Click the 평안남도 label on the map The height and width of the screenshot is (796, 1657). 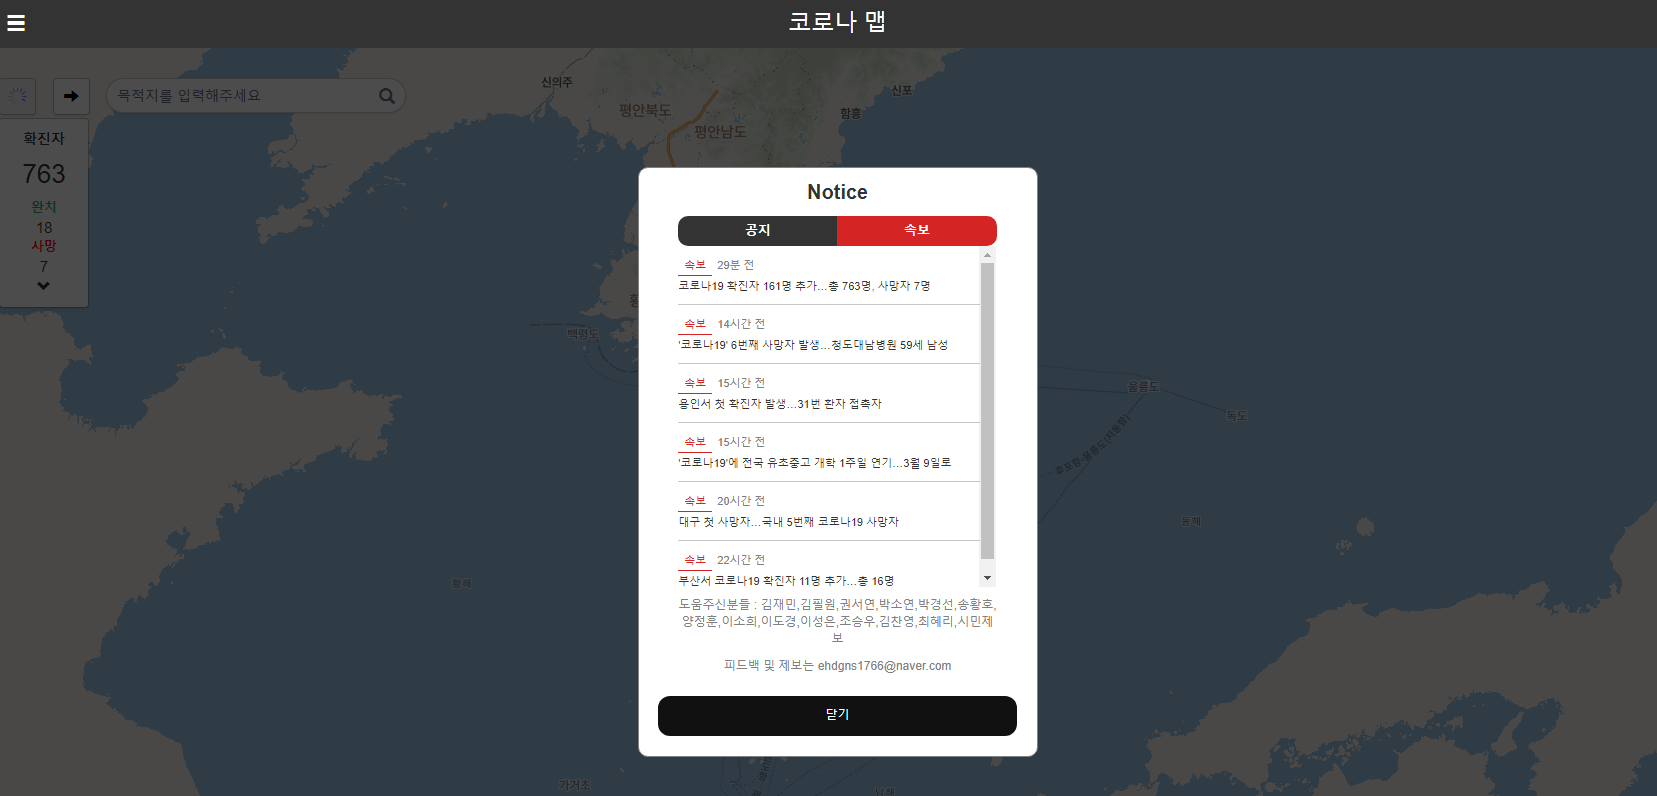[x=720, y=132]
